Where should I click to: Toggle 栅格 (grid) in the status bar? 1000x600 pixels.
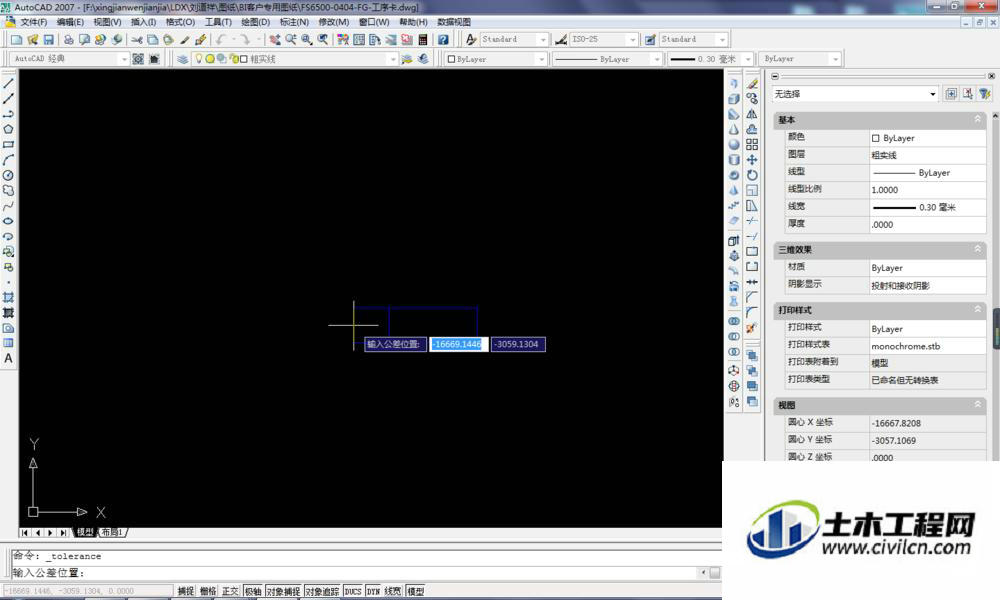207,592
